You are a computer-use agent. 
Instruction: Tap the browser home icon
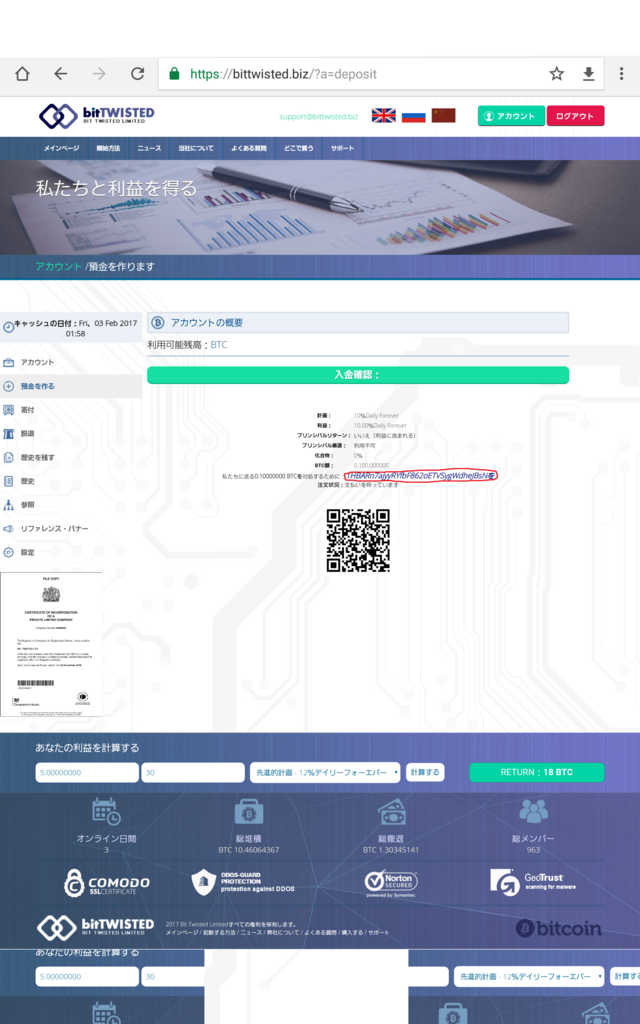click(22, 74)
